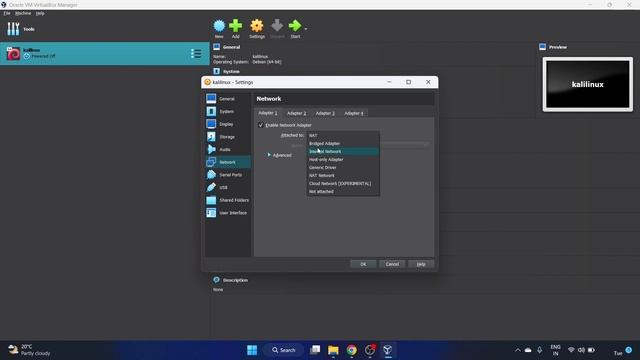Open Windows Start button on taskbar
Image resolution: width=640 pixels, height=360 pixels.
pos(252,350)
